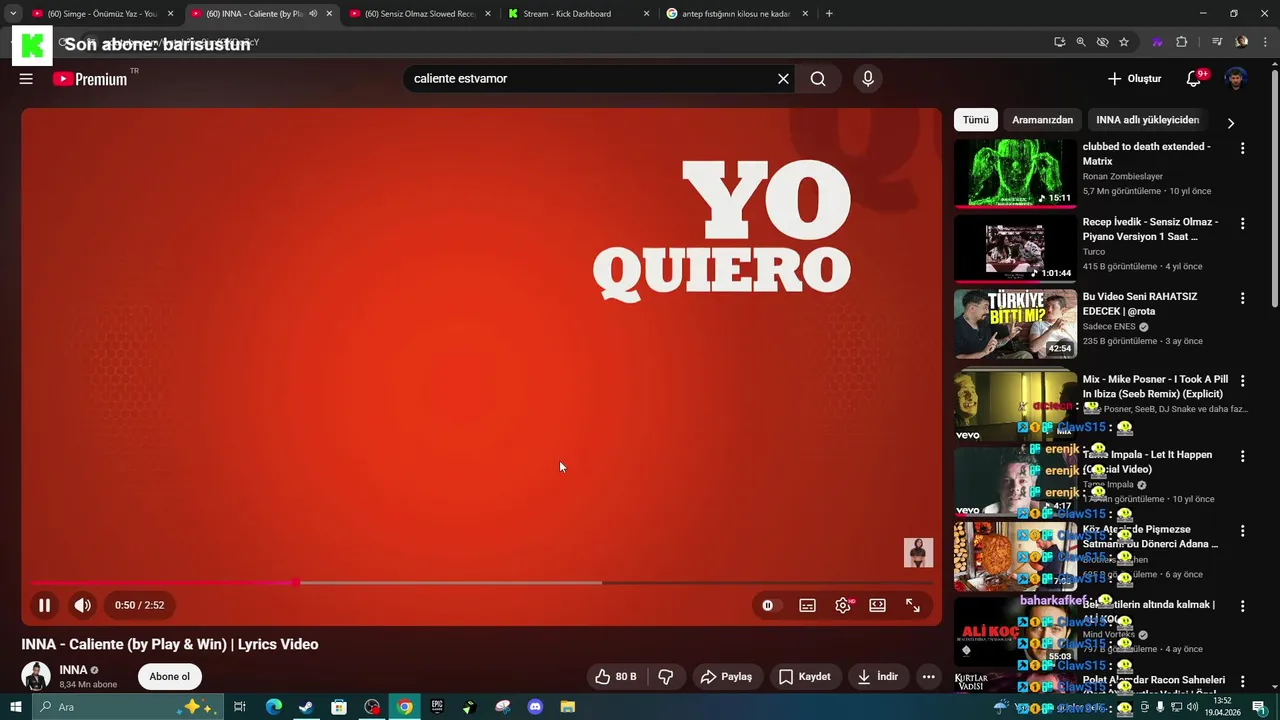Save video with Kaydet button

click(805, 677)
